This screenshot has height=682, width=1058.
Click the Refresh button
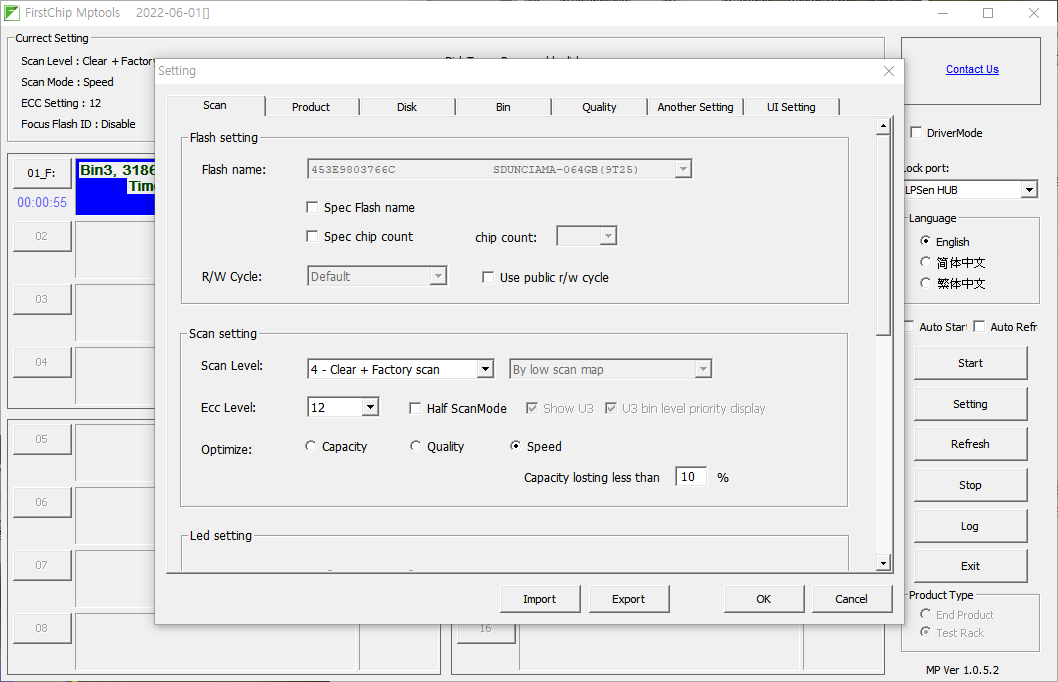[x=970, y=444]
